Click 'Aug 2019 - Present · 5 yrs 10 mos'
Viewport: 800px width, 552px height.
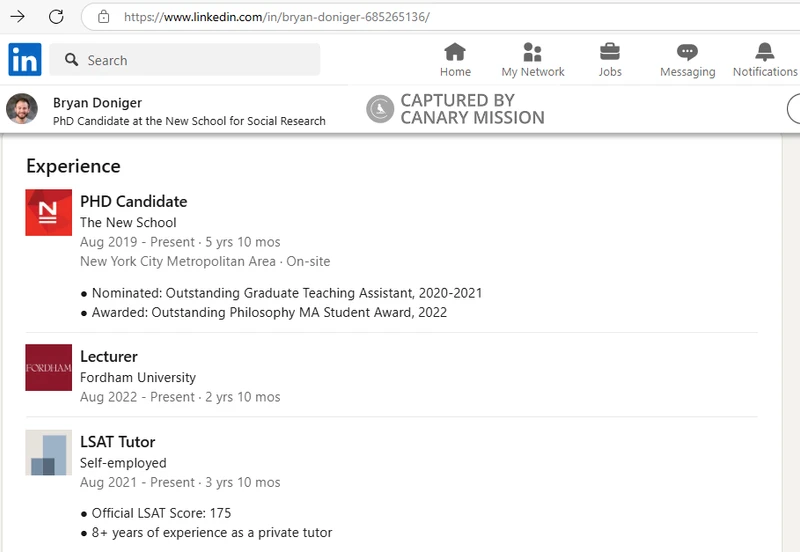point(180,242)
